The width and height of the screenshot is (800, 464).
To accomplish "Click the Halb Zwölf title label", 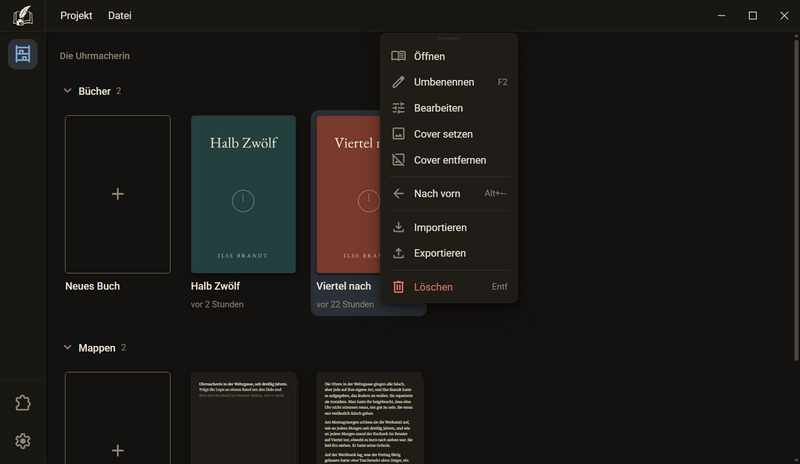I will [215, 286].
